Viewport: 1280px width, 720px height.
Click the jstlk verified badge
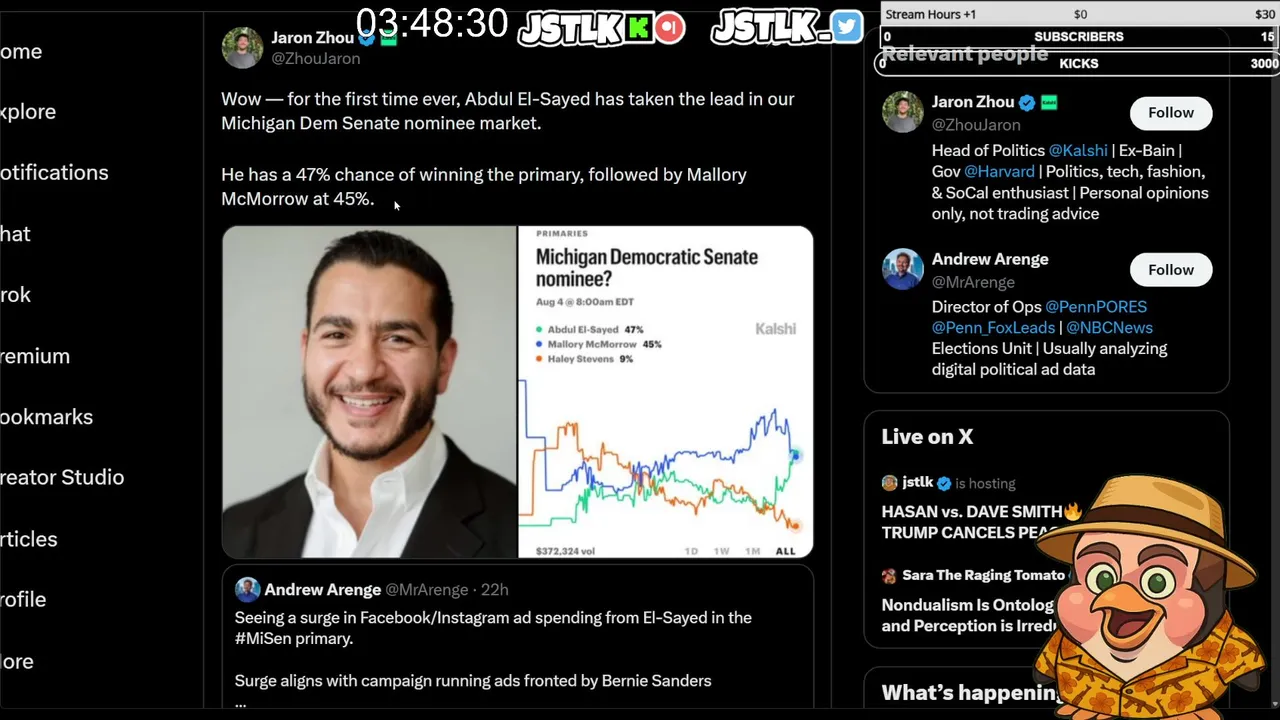coord(944,483)
